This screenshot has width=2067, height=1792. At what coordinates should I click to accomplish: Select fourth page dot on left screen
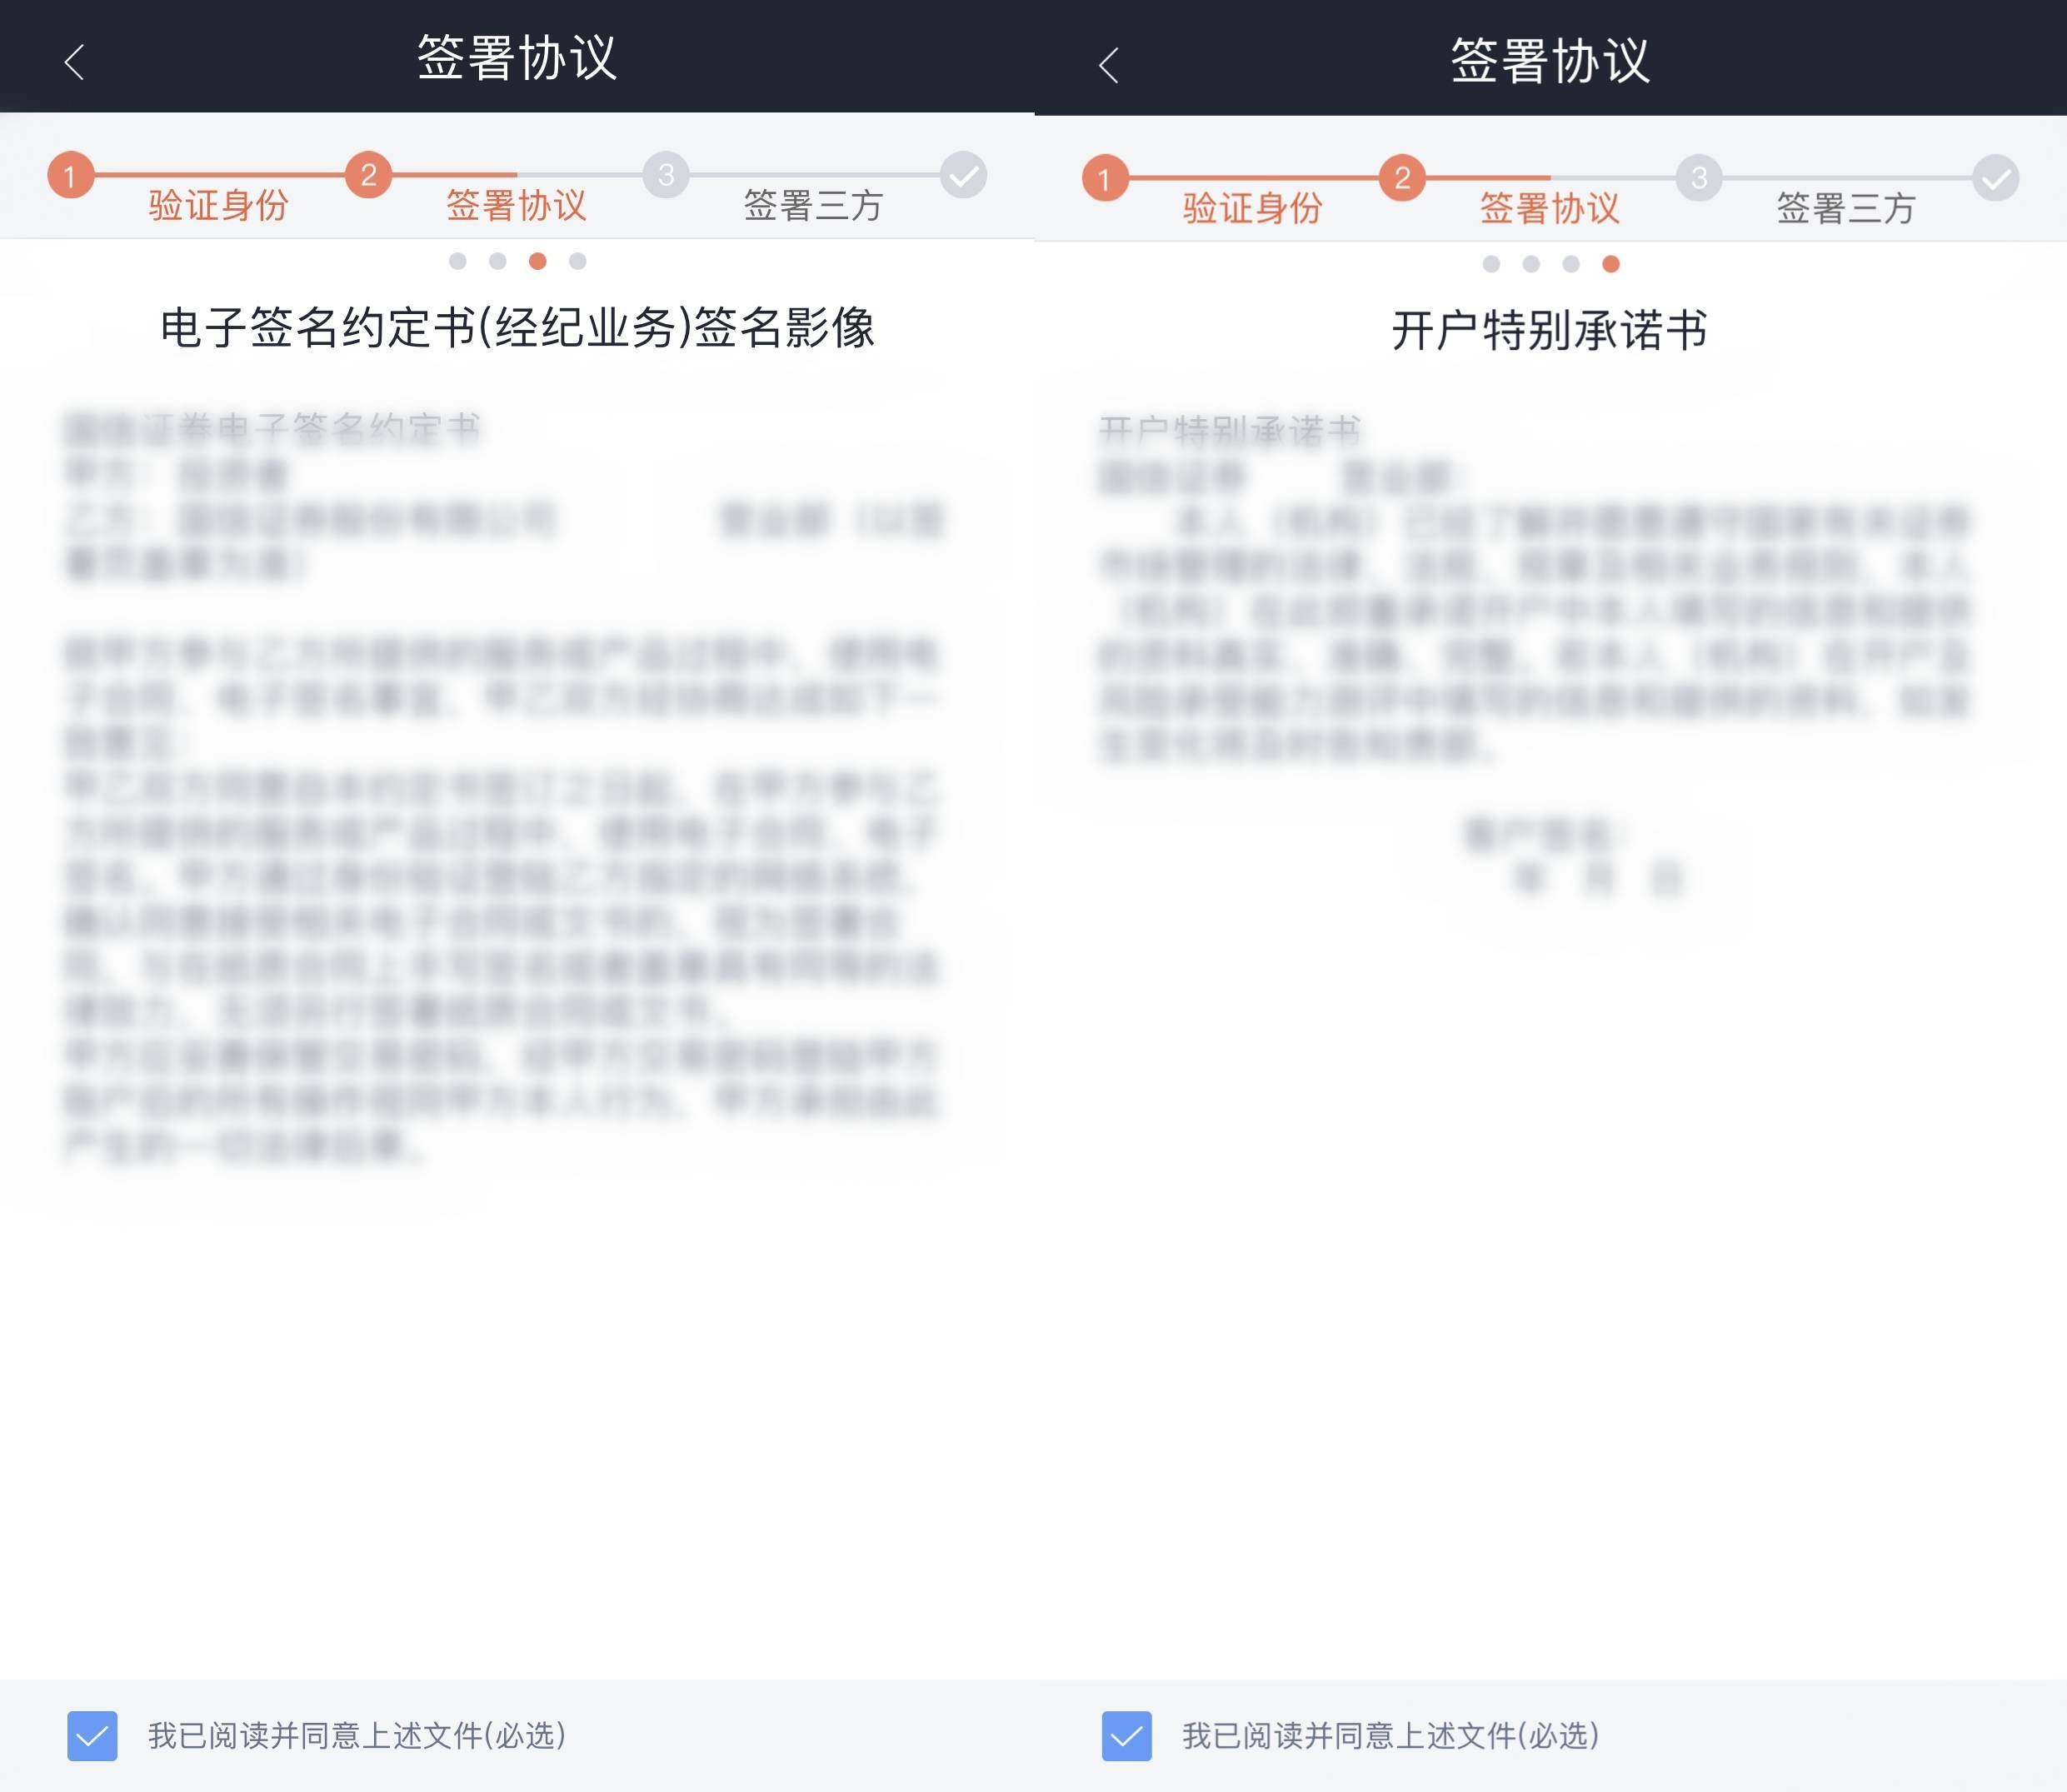[578, 261]
